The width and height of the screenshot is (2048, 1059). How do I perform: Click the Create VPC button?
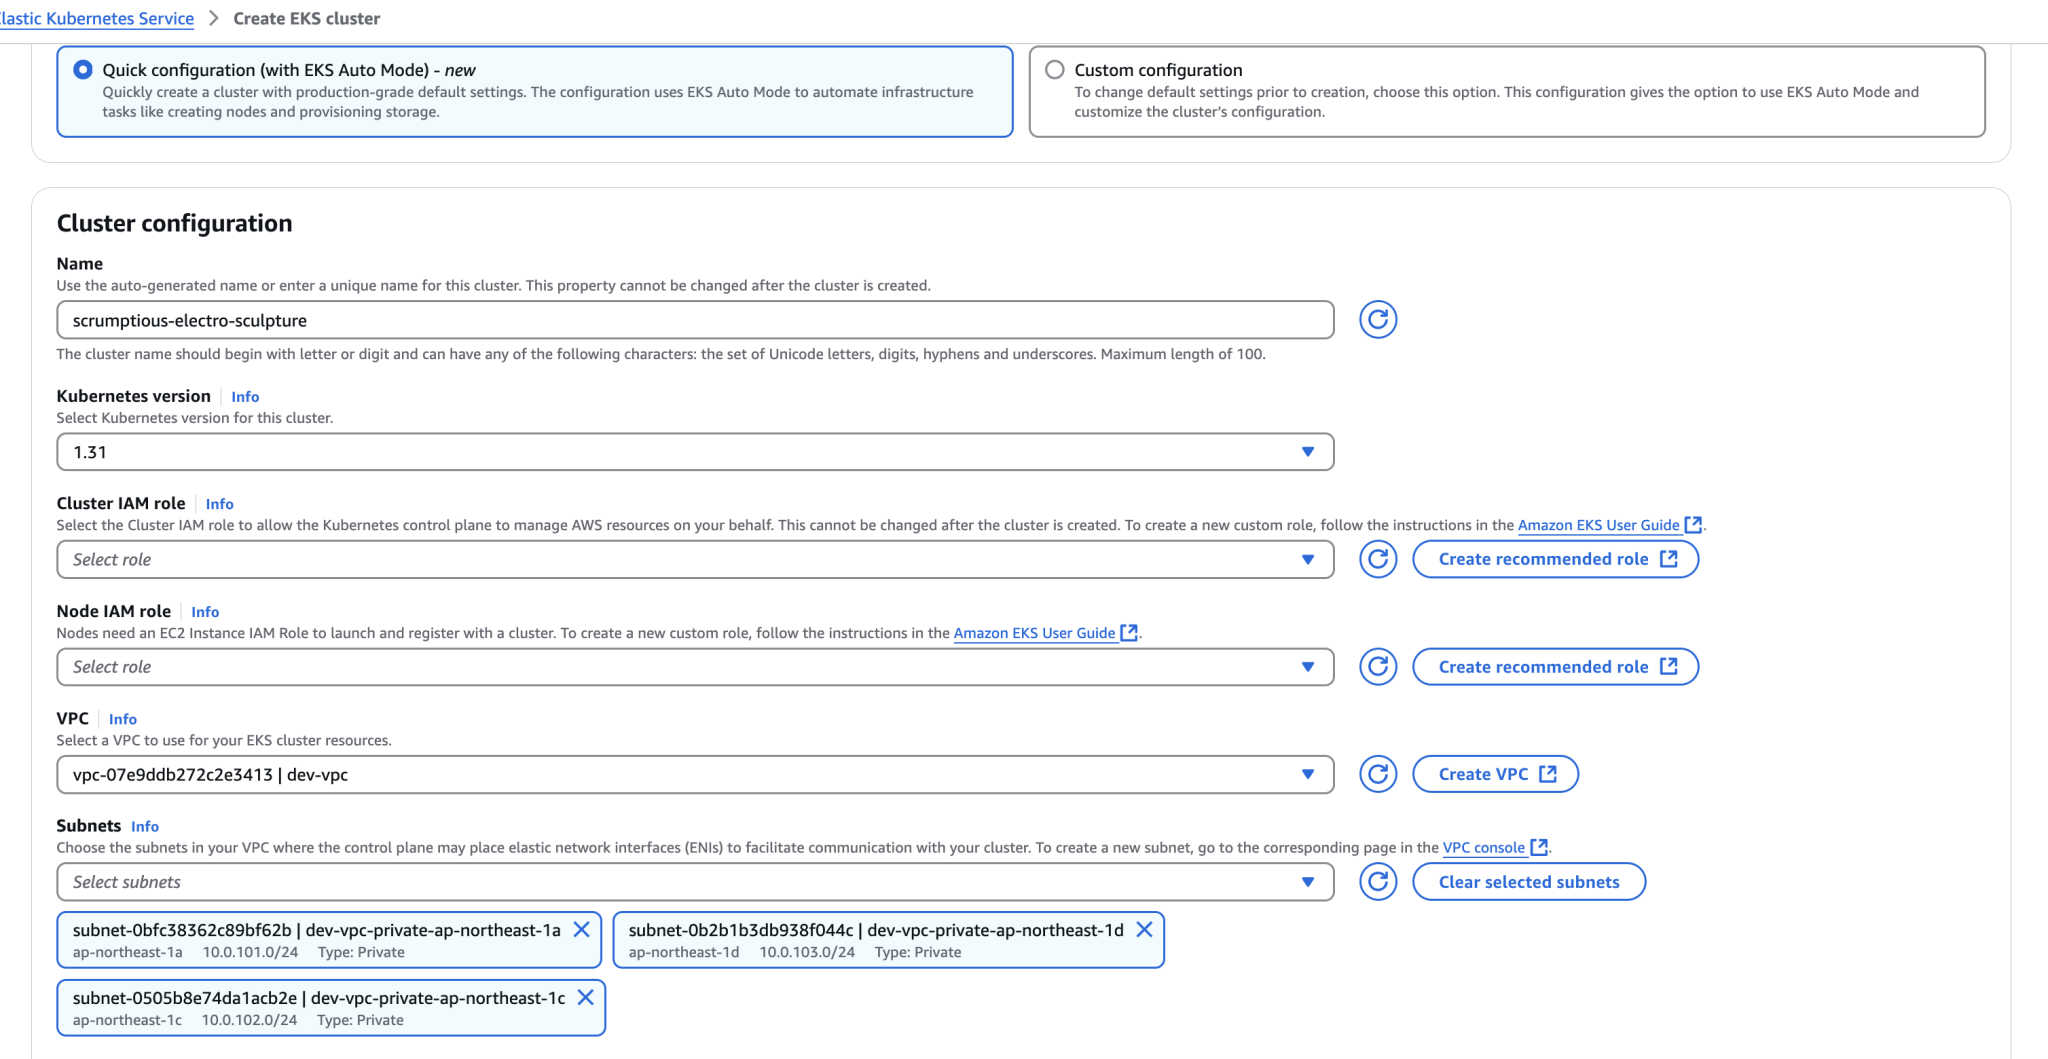tap(1494, 774)
